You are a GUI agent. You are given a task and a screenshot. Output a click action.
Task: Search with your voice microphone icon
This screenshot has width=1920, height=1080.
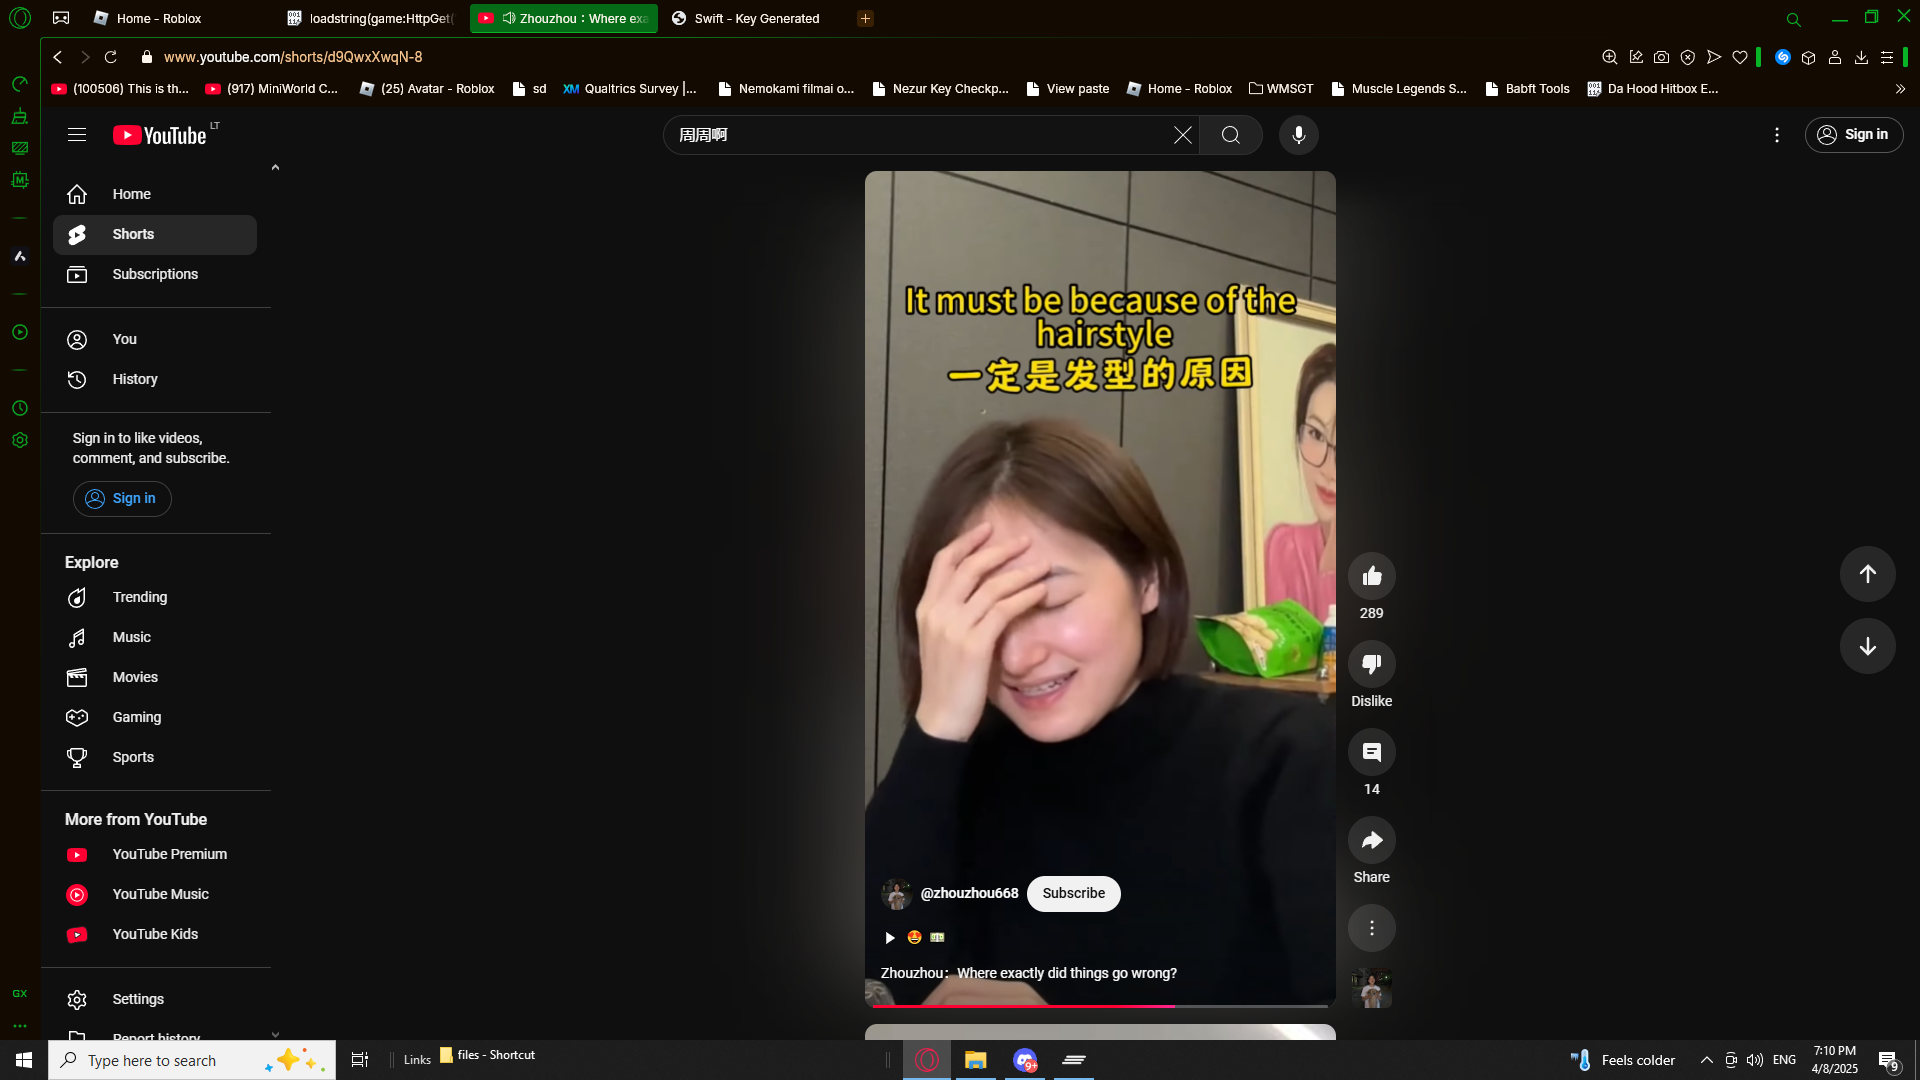(x=1298, y=135)
